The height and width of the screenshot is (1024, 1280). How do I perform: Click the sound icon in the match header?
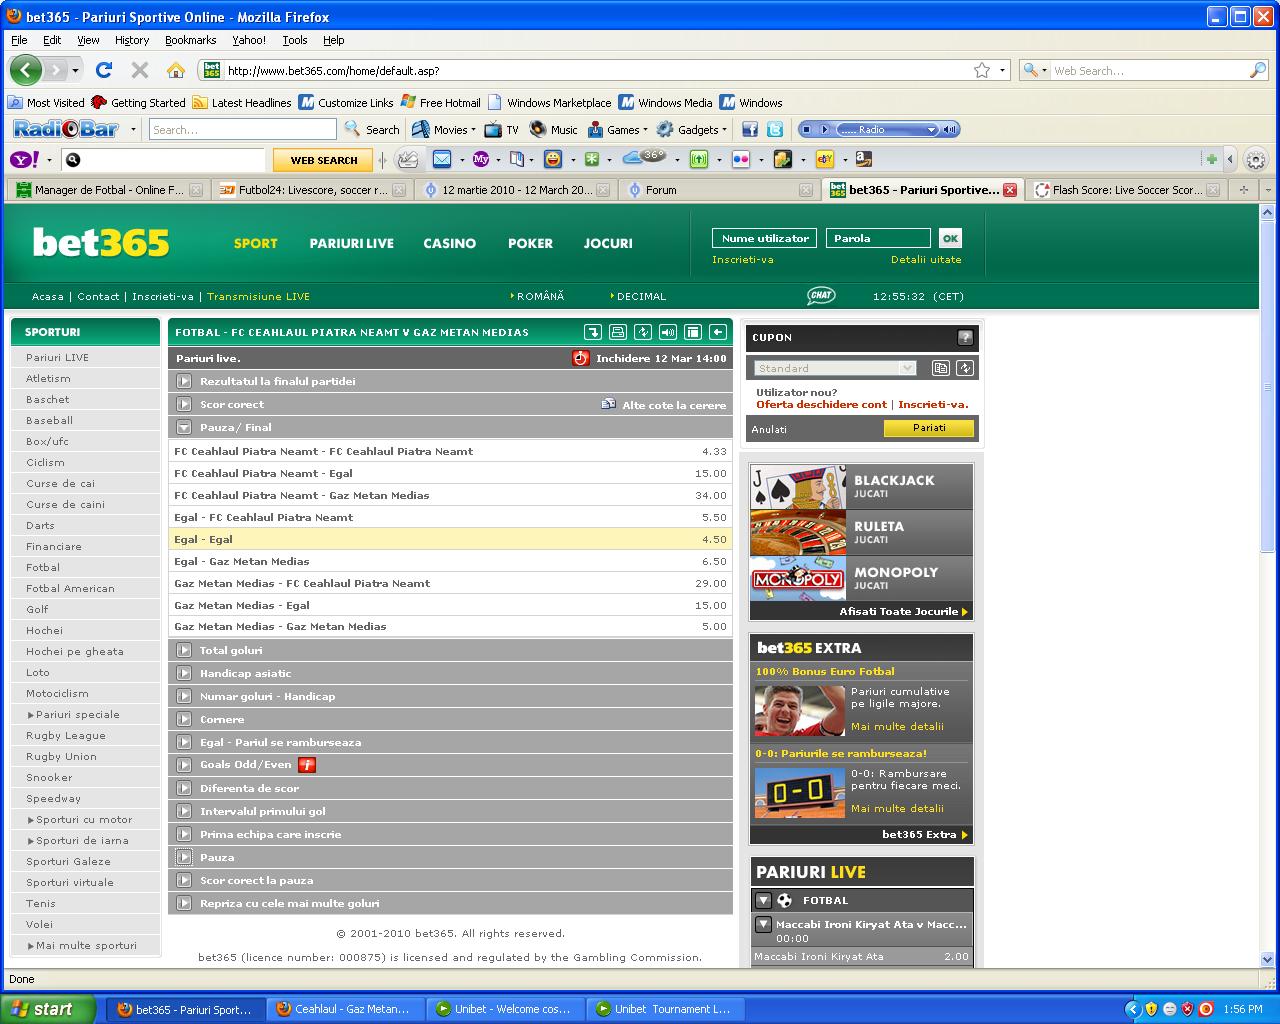coord(668,332)
